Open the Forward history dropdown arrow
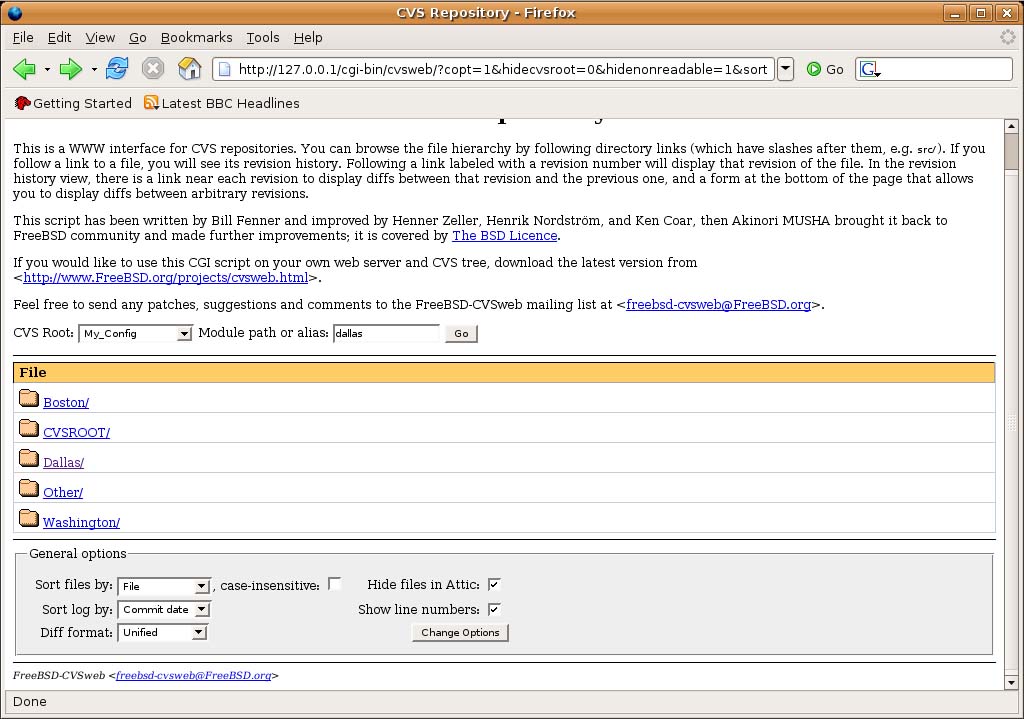Screen dimensions: 1024x719 (94, 69)
